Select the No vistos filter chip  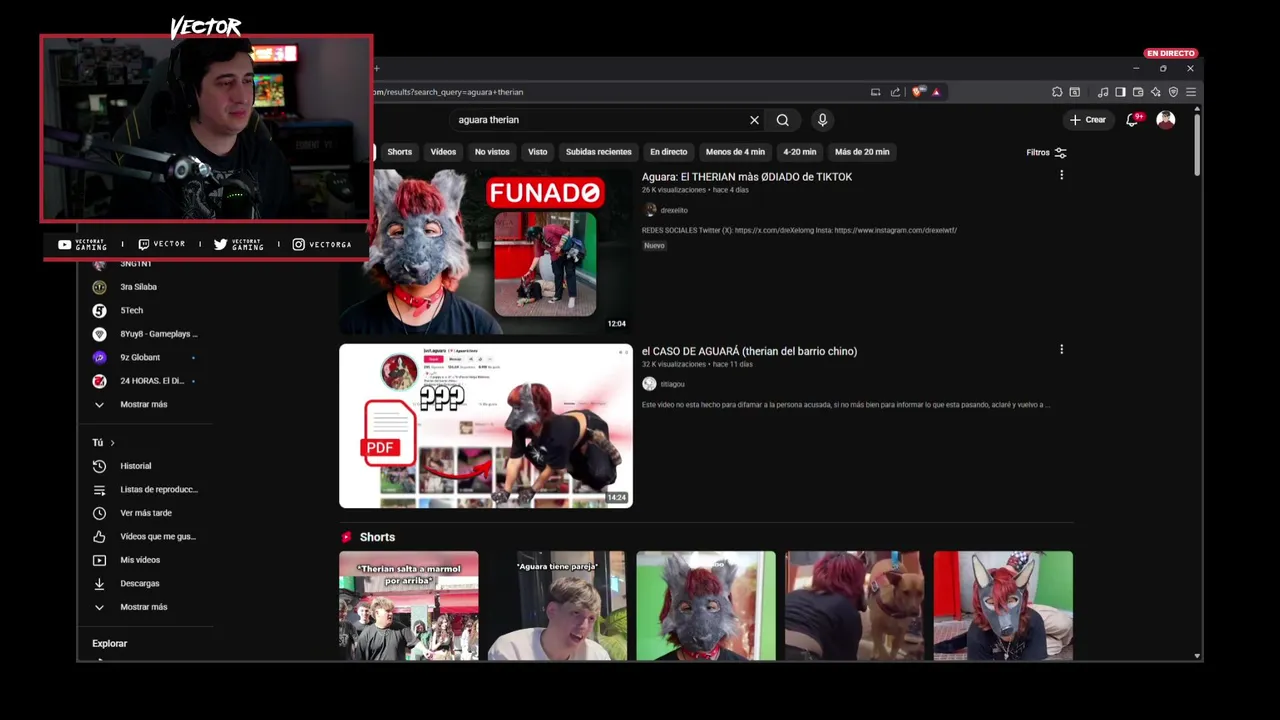tap(492, 152)
